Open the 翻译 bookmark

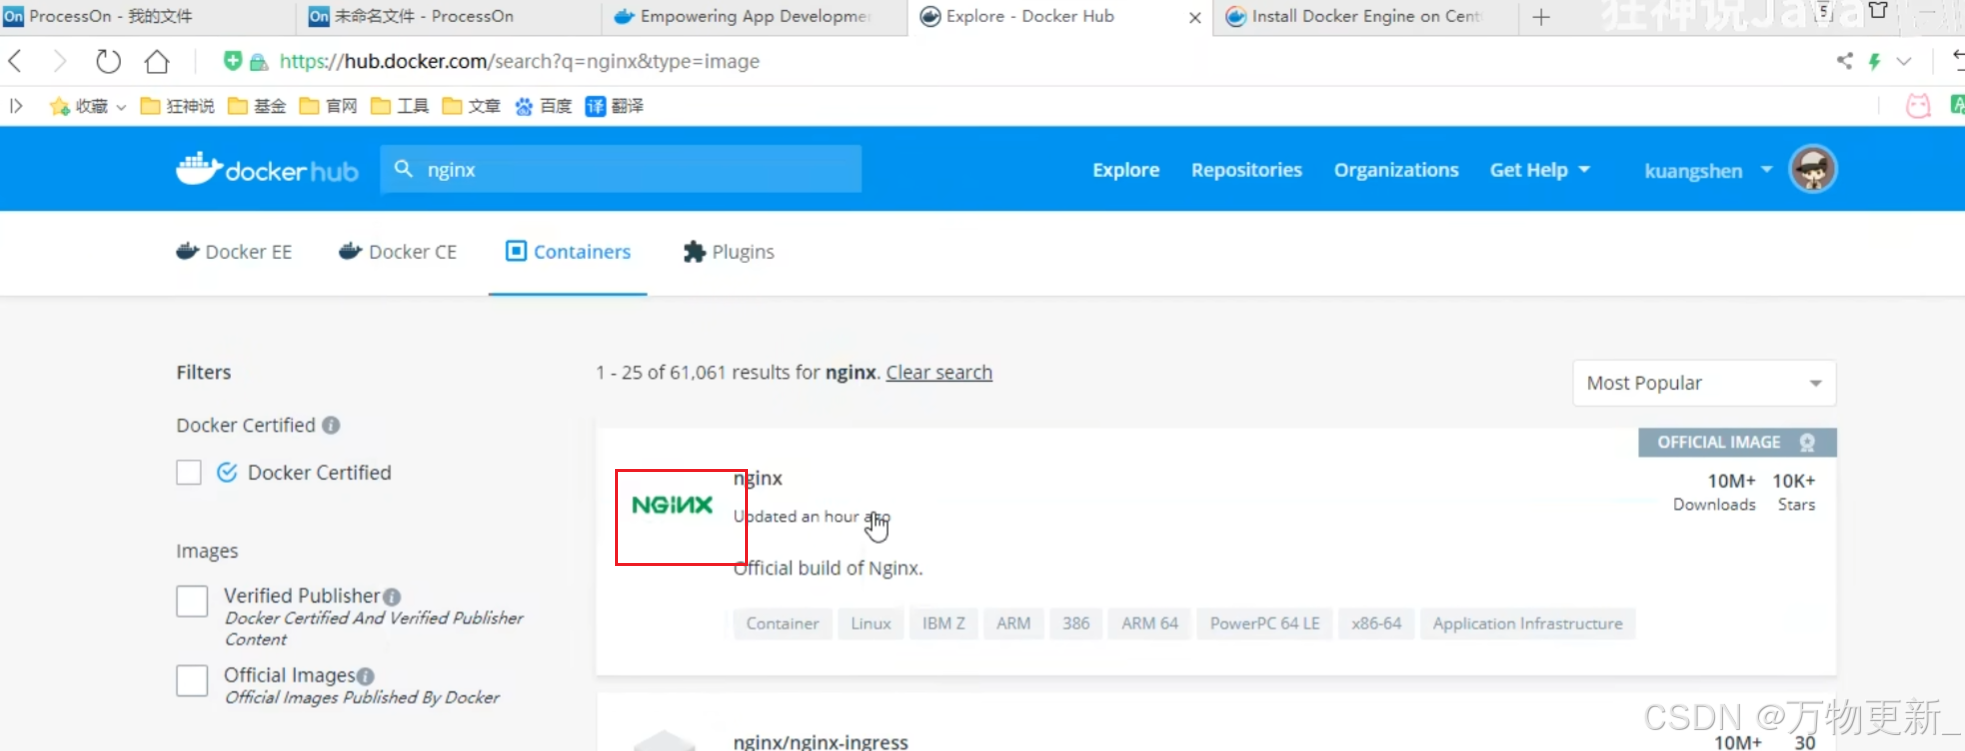(x=614, y=106)
